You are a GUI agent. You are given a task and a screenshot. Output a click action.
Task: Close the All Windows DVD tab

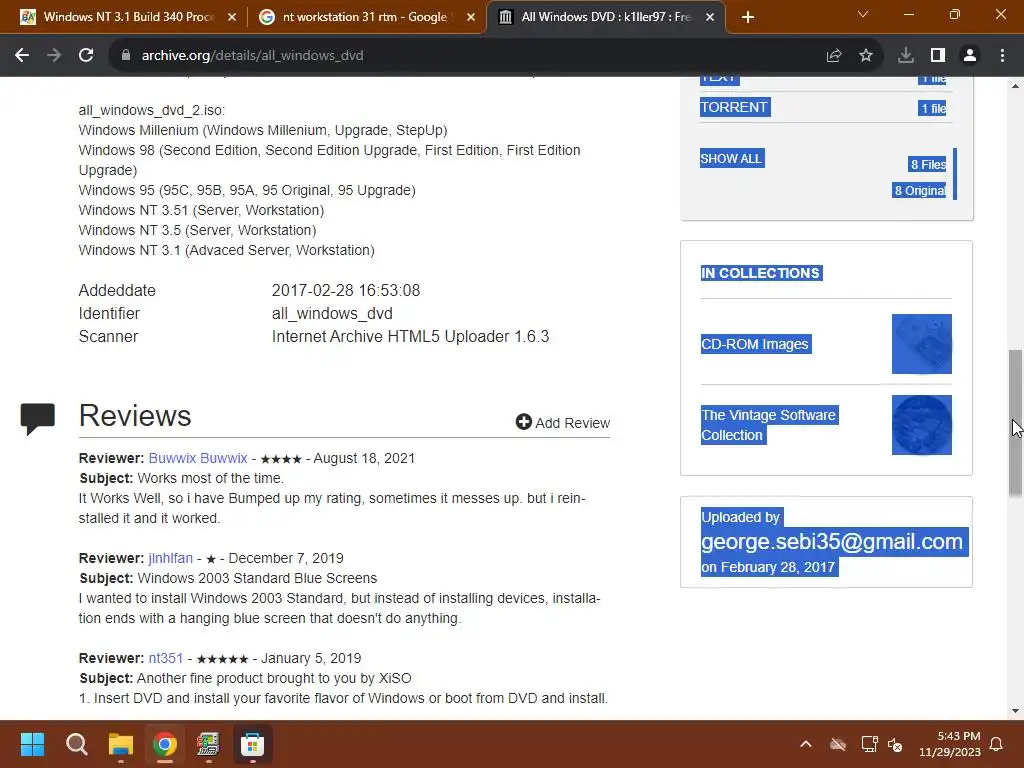click(710, 18)
